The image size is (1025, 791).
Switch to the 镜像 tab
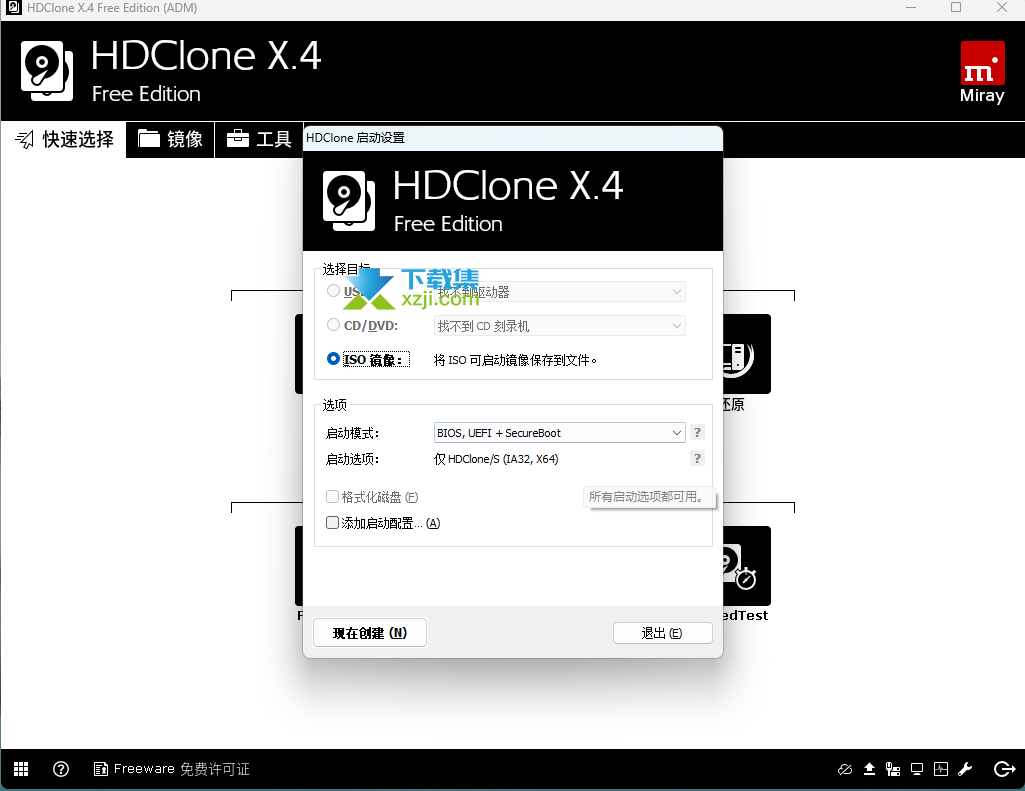click(x=170, y=139)
